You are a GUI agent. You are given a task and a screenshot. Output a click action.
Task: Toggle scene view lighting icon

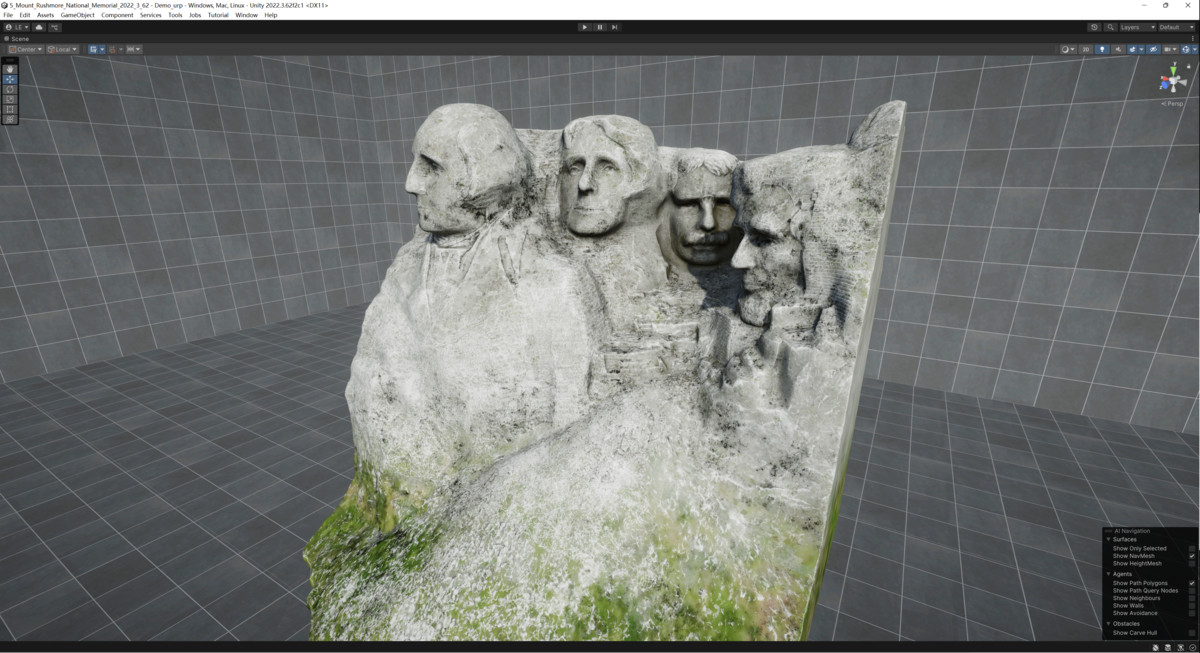(x=1102, y=49)
